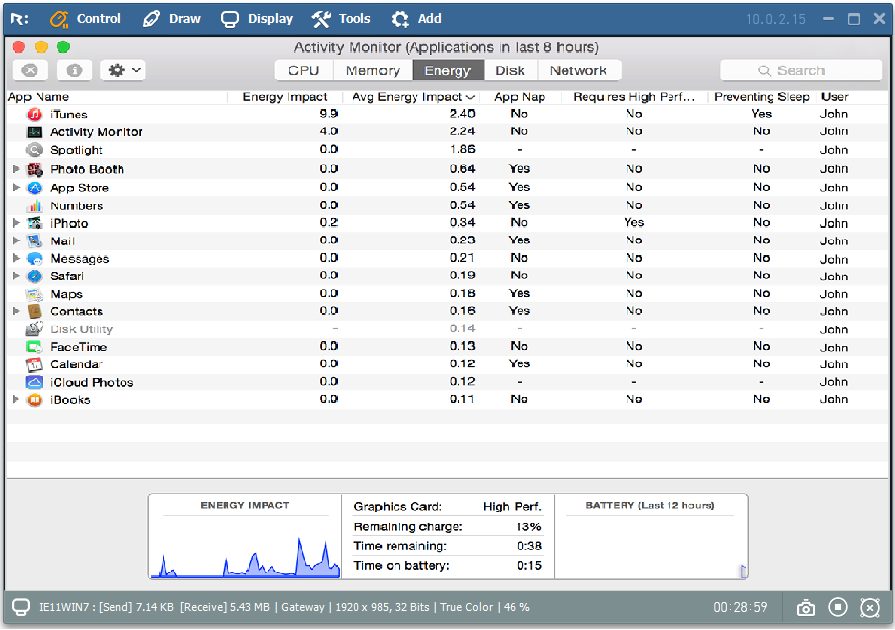Expand the Safari row

tap(16, 276)
